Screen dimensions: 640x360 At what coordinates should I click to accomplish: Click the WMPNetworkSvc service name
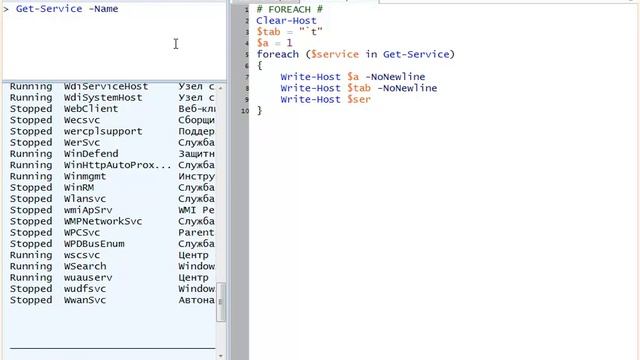tap(103, 221)
